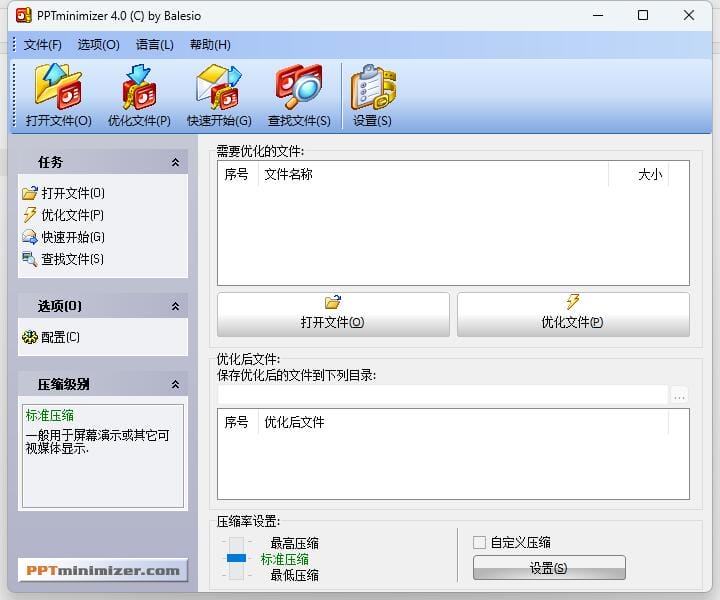
Task: Open 设置(S) from the toolbar
Action: [372, 95]
